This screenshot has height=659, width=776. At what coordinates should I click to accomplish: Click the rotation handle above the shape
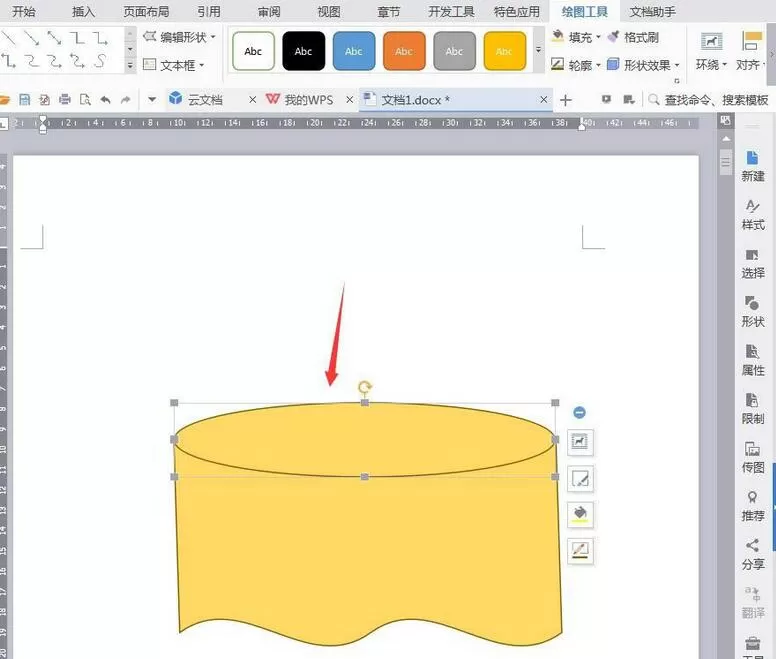(365, 387)
